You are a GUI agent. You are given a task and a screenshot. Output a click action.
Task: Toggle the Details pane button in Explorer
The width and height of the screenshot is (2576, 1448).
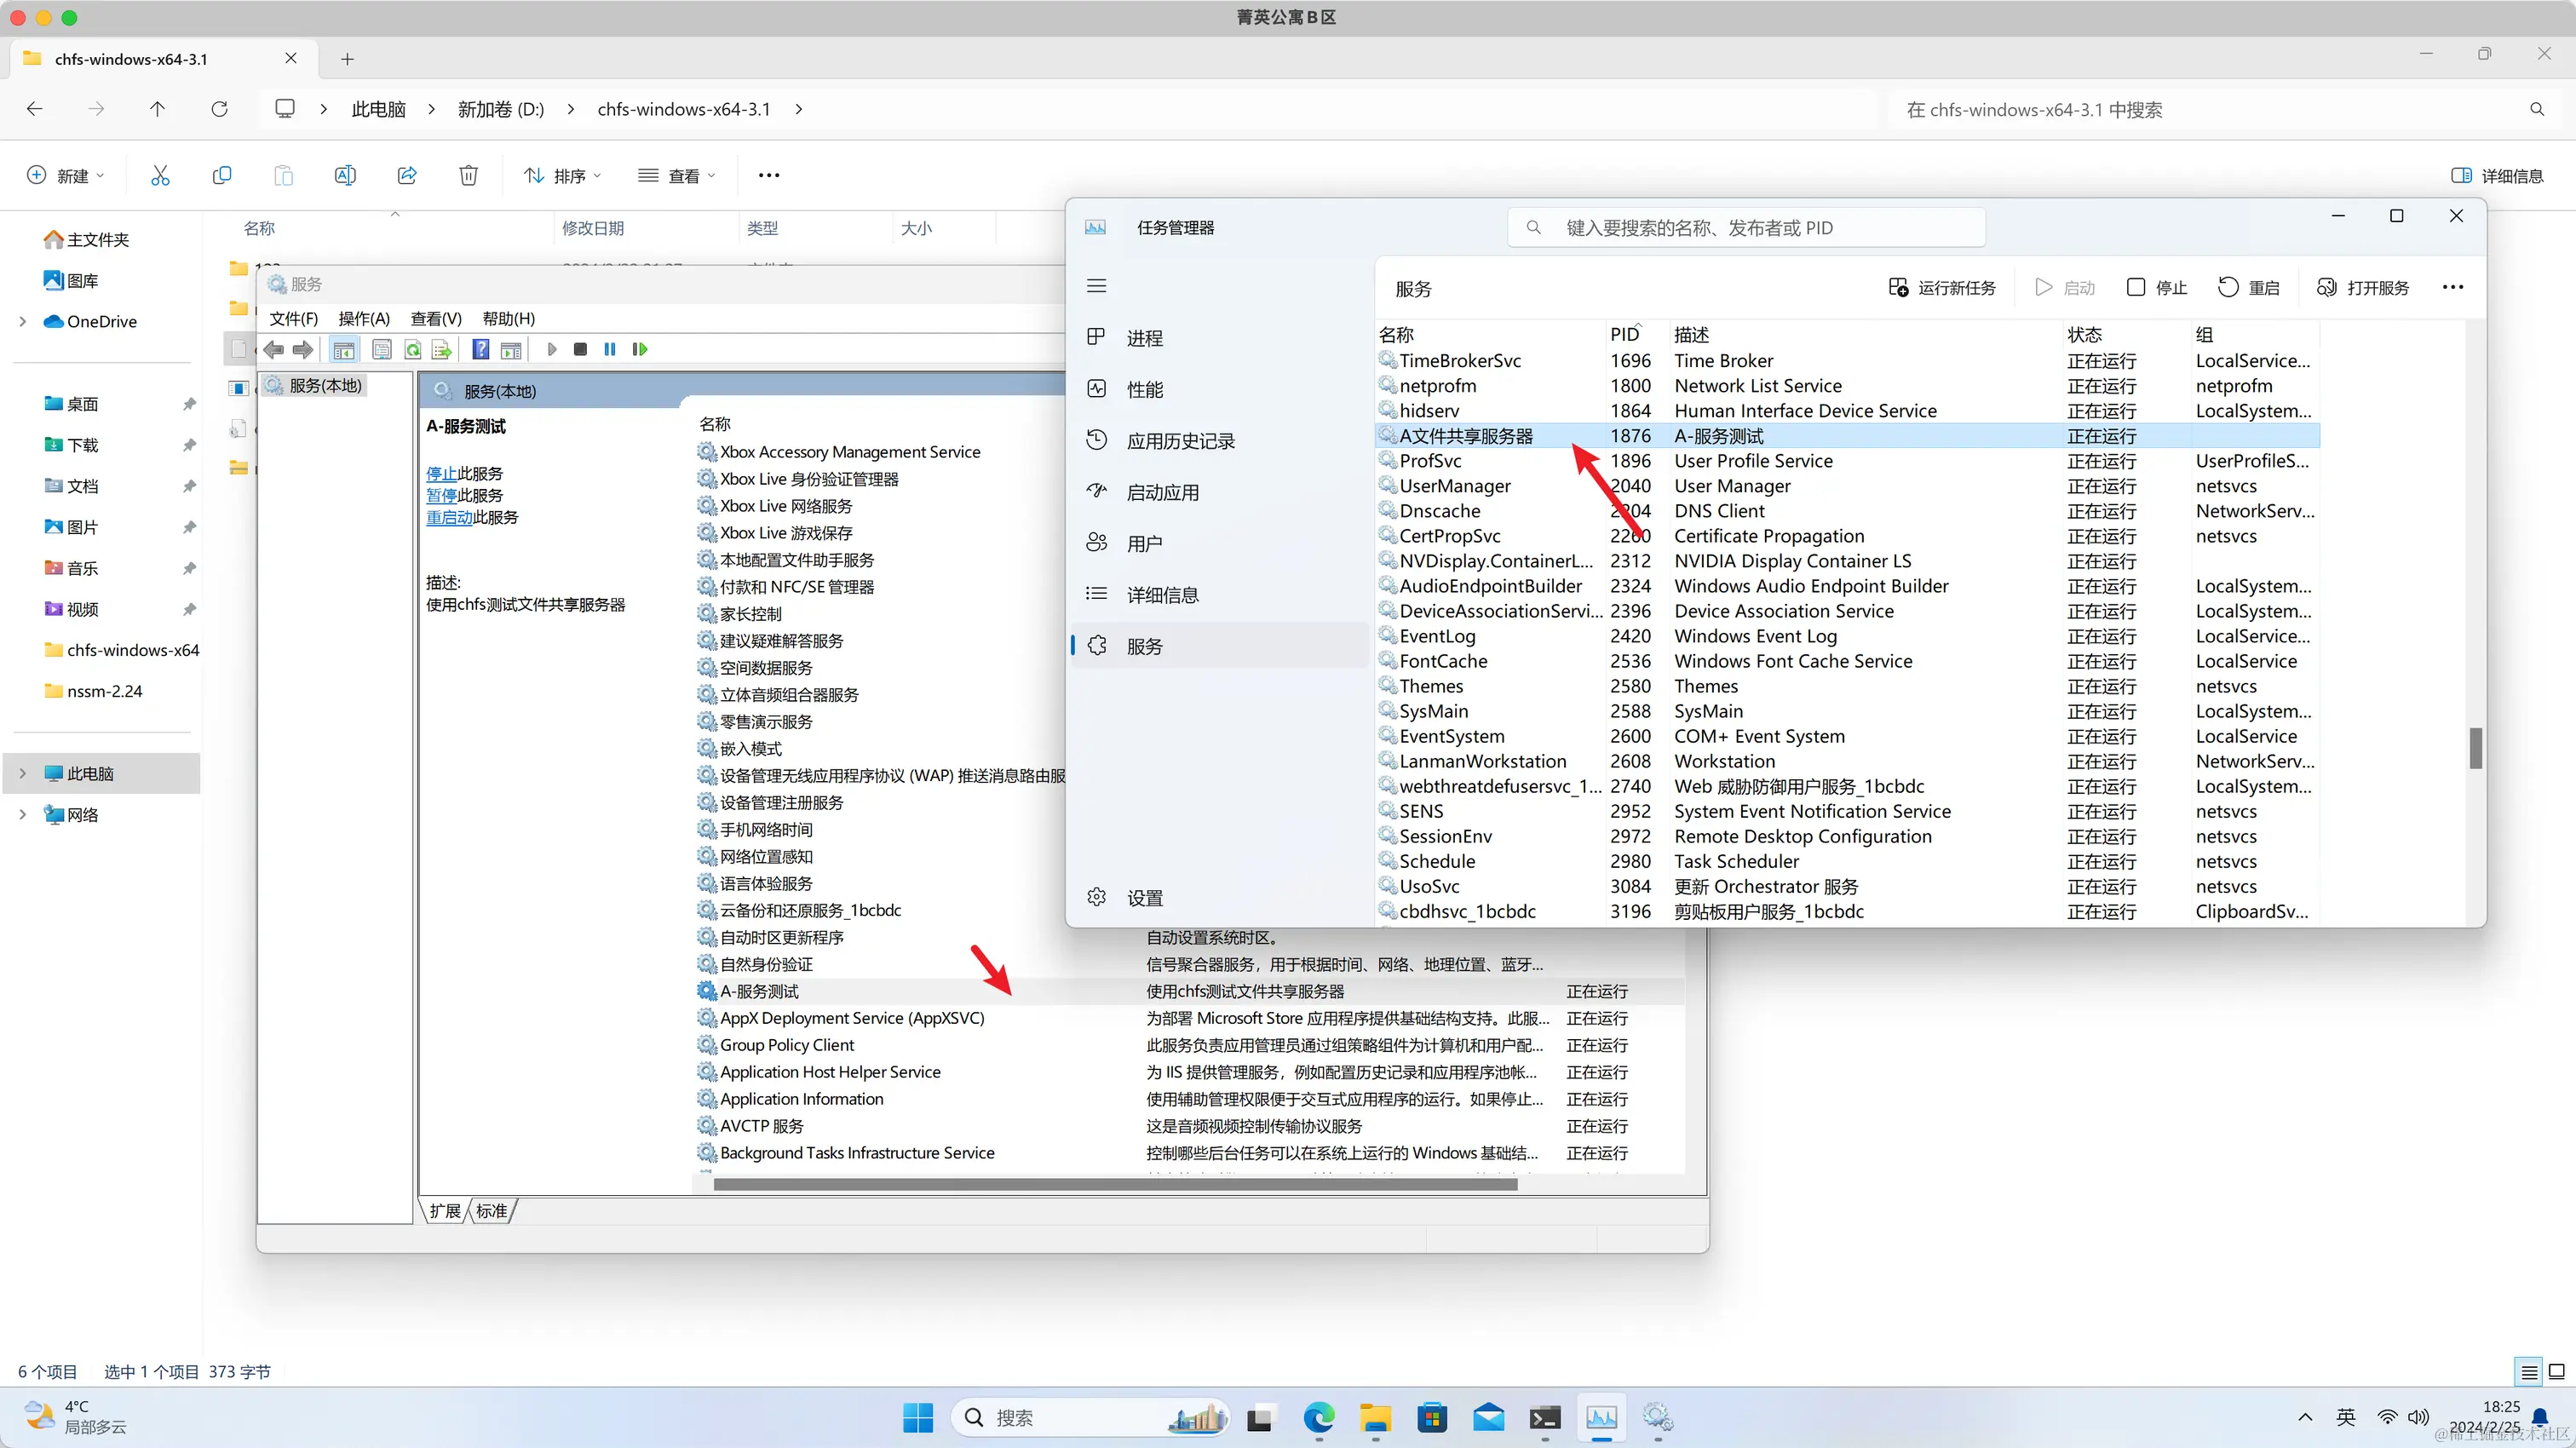pyautogui.click(x=2497, y=176)
